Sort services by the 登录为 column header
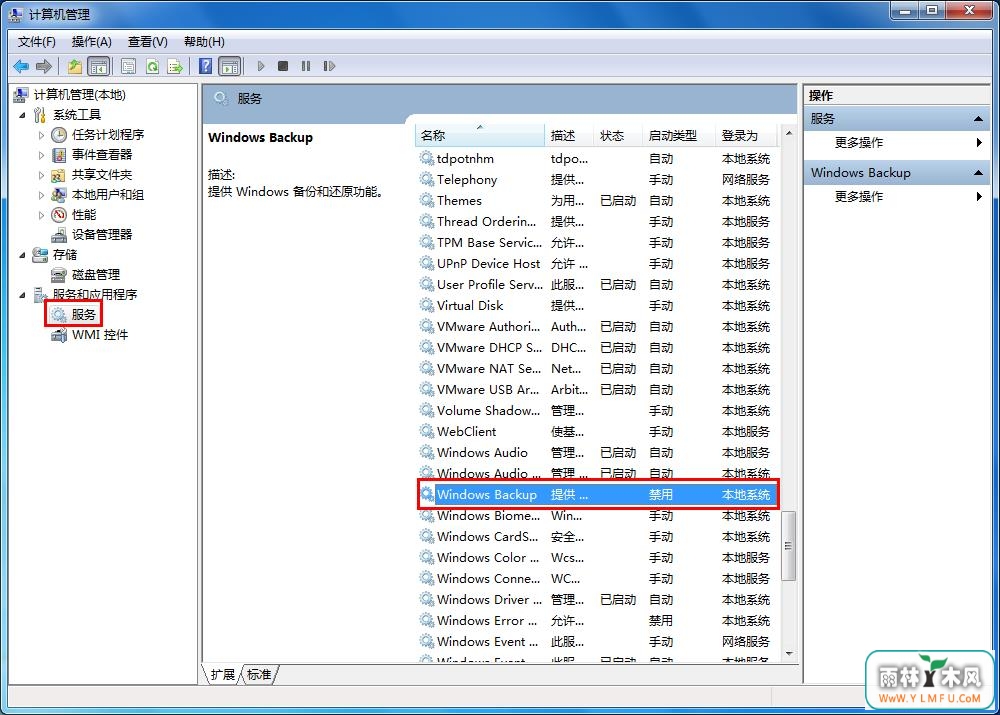This screenshot has height=715, width=1000. pos(747,135)
